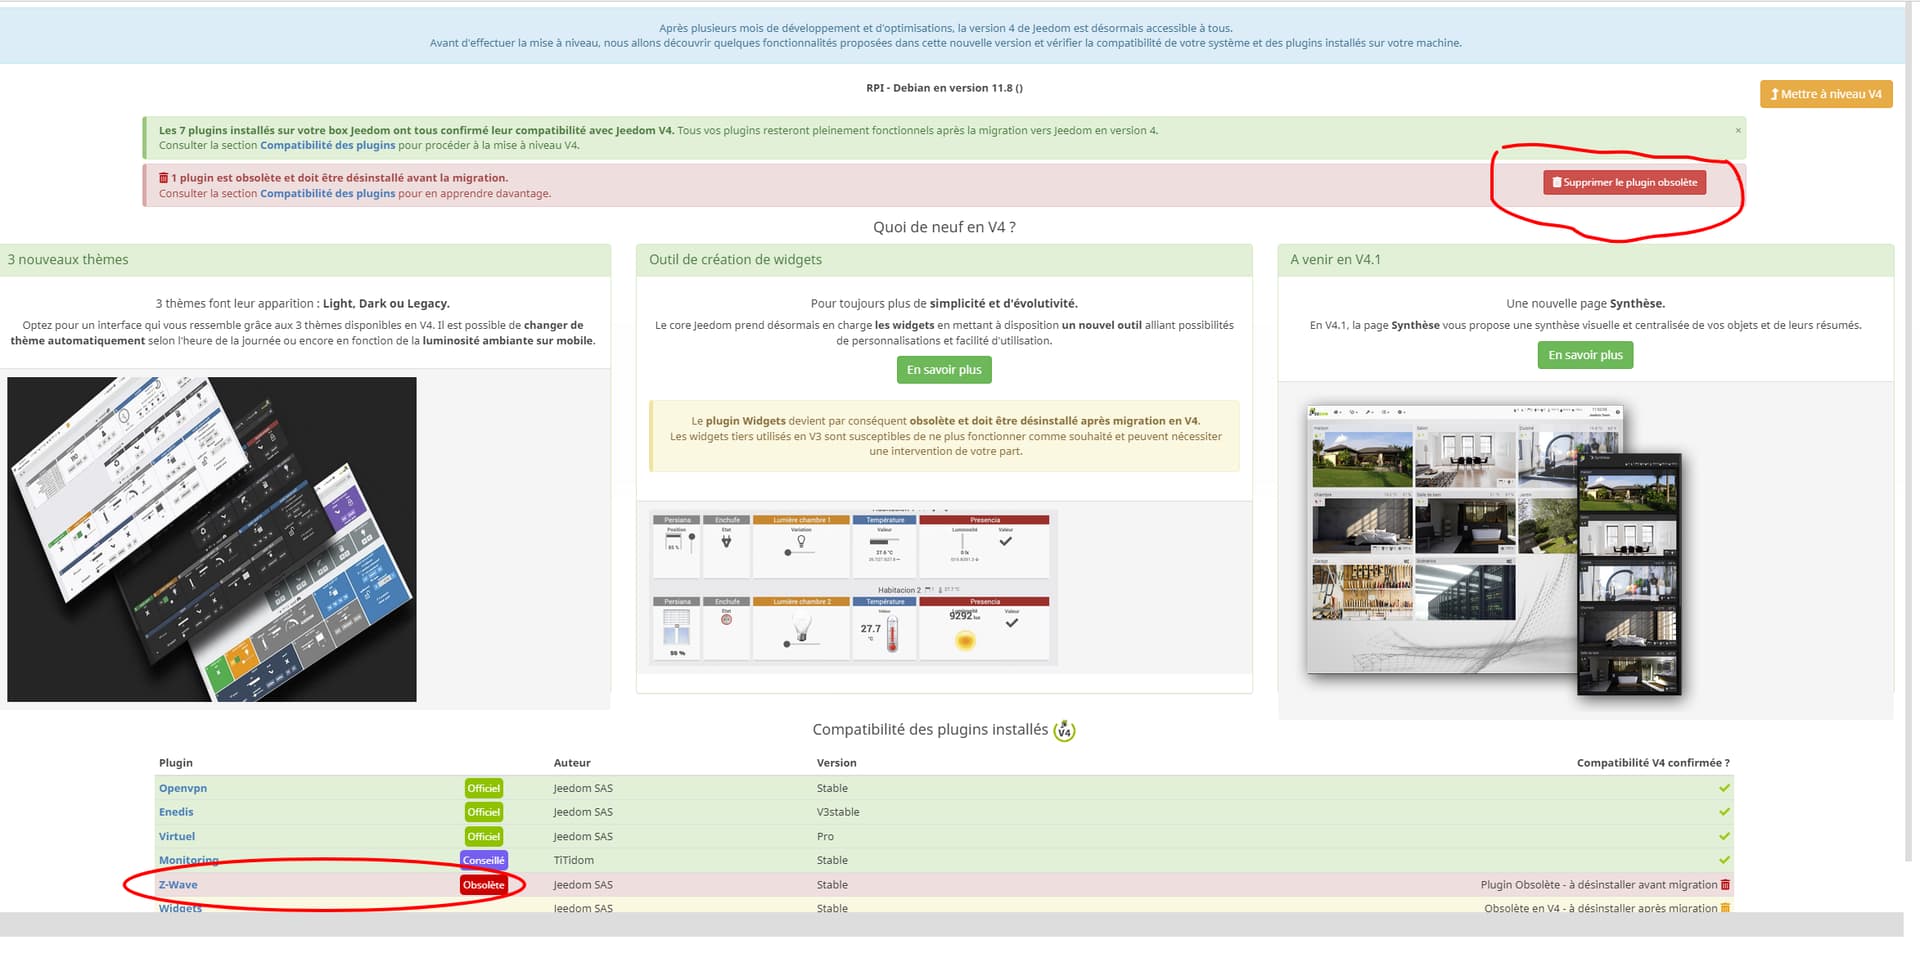Screen dimensions: 1920x967
Task: Open Compatibilité des plugins link in green alert
Action: (x=327, y=145)
